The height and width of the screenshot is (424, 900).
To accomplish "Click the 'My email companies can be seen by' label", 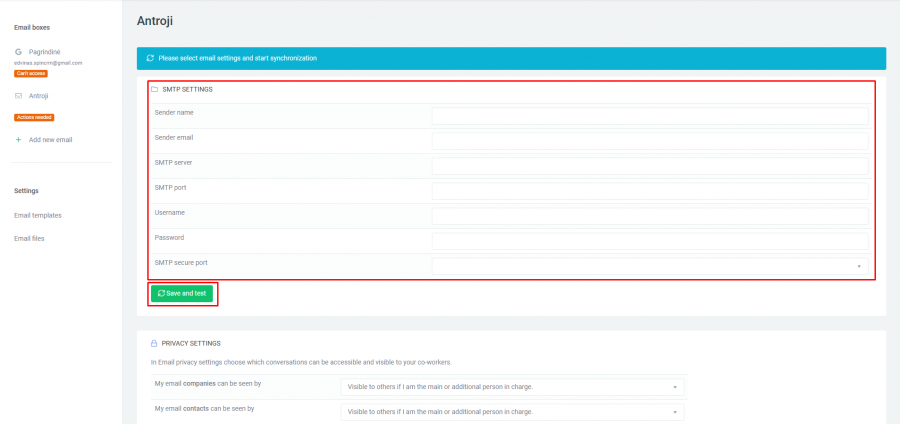I will (208, 383).
